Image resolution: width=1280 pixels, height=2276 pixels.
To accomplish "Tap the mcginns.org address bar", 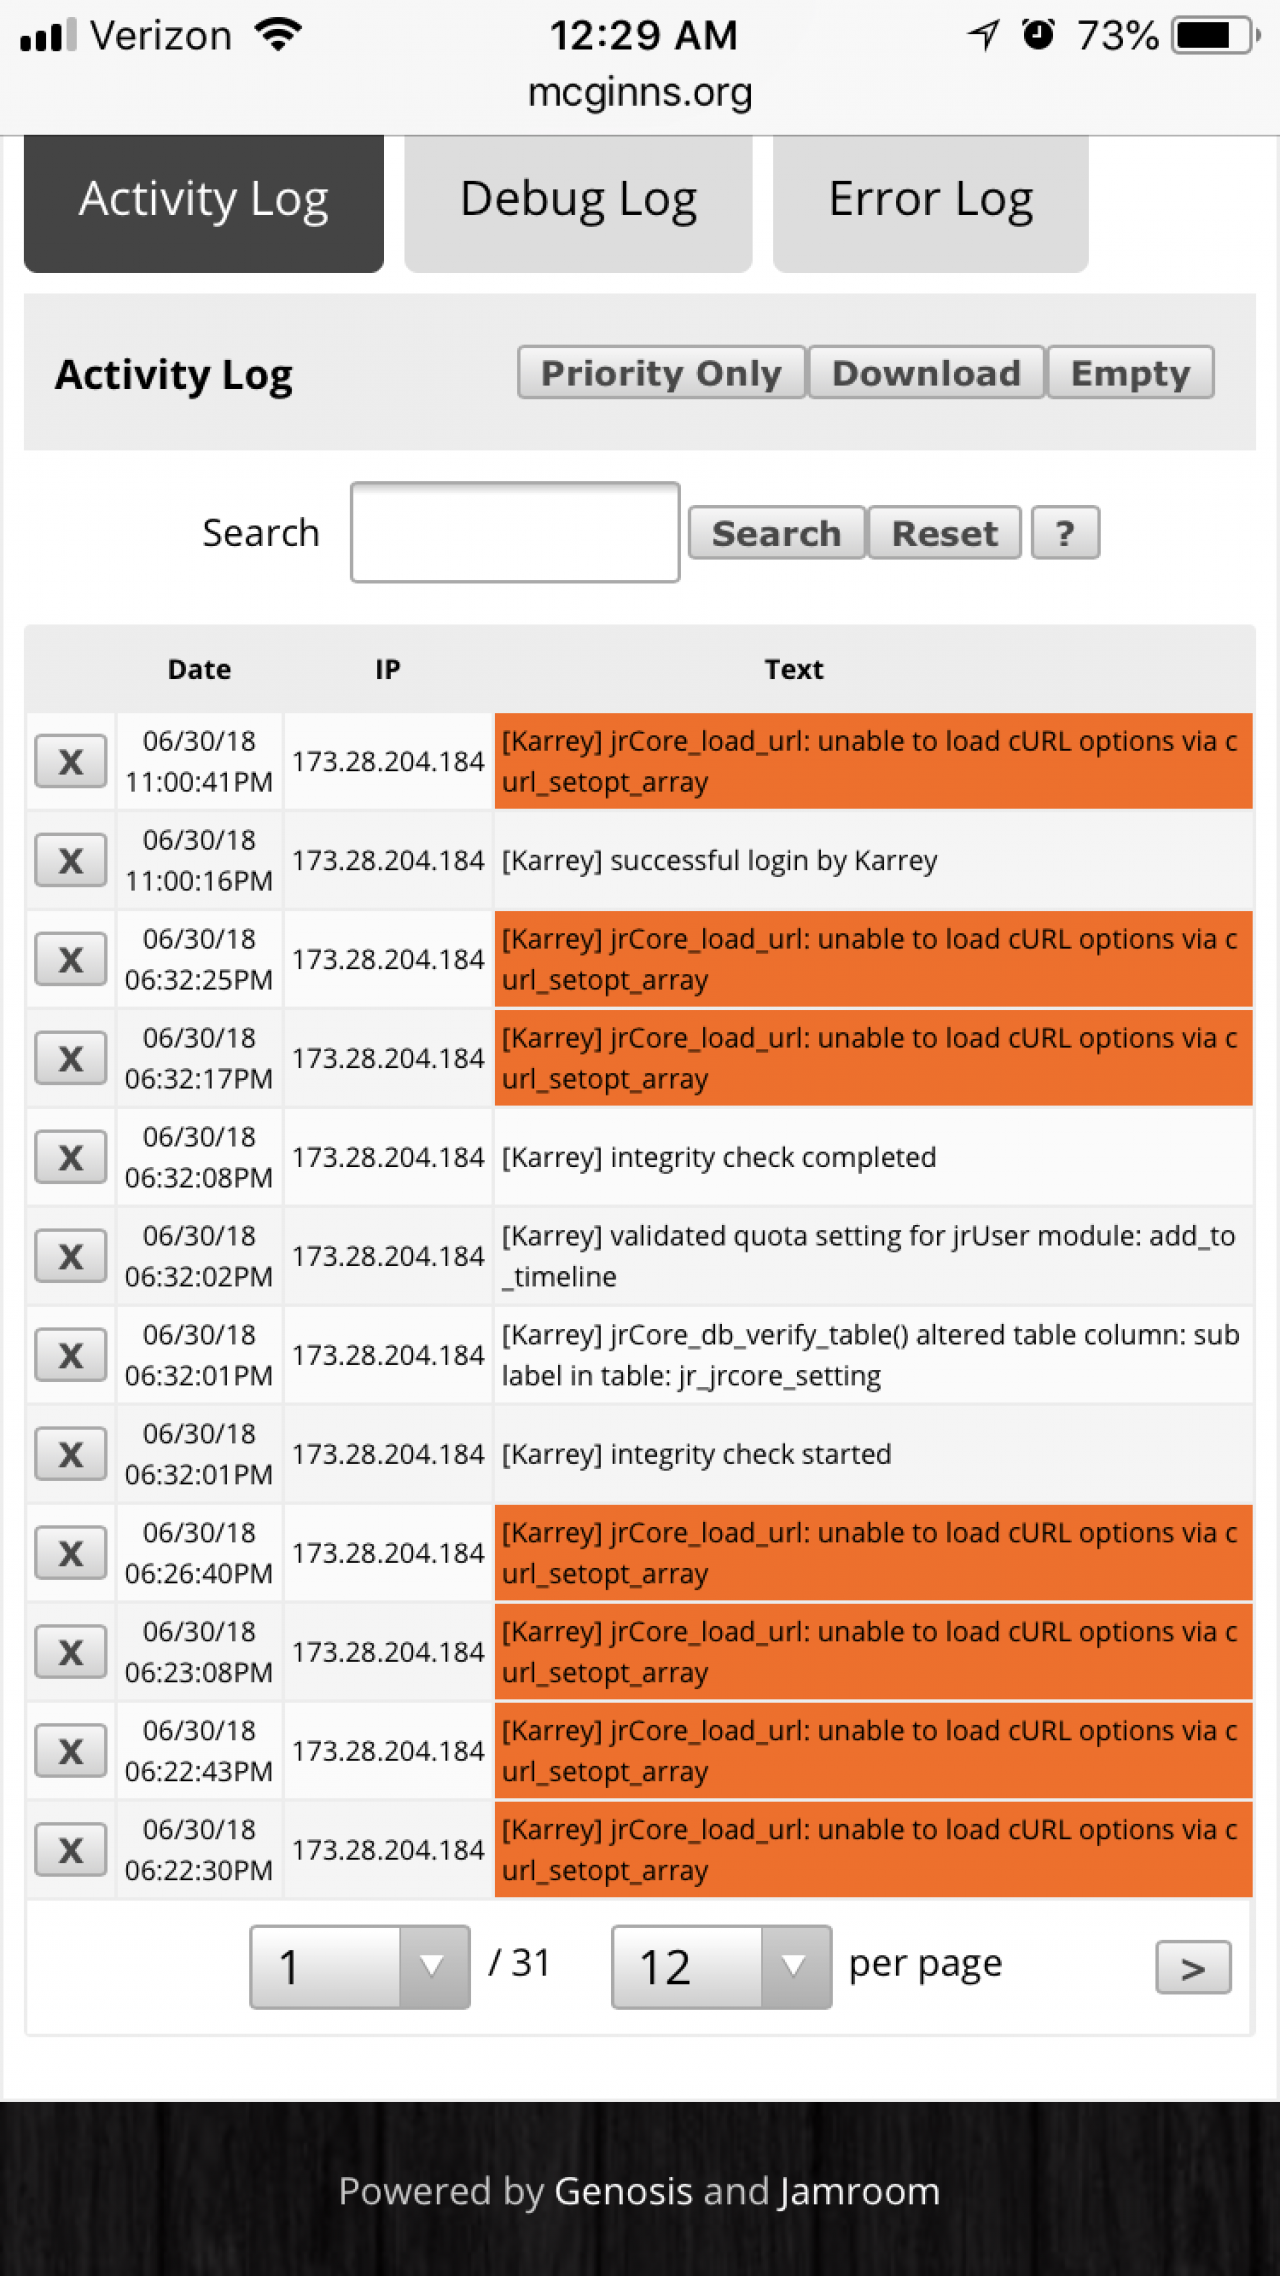I will point(640,93).
